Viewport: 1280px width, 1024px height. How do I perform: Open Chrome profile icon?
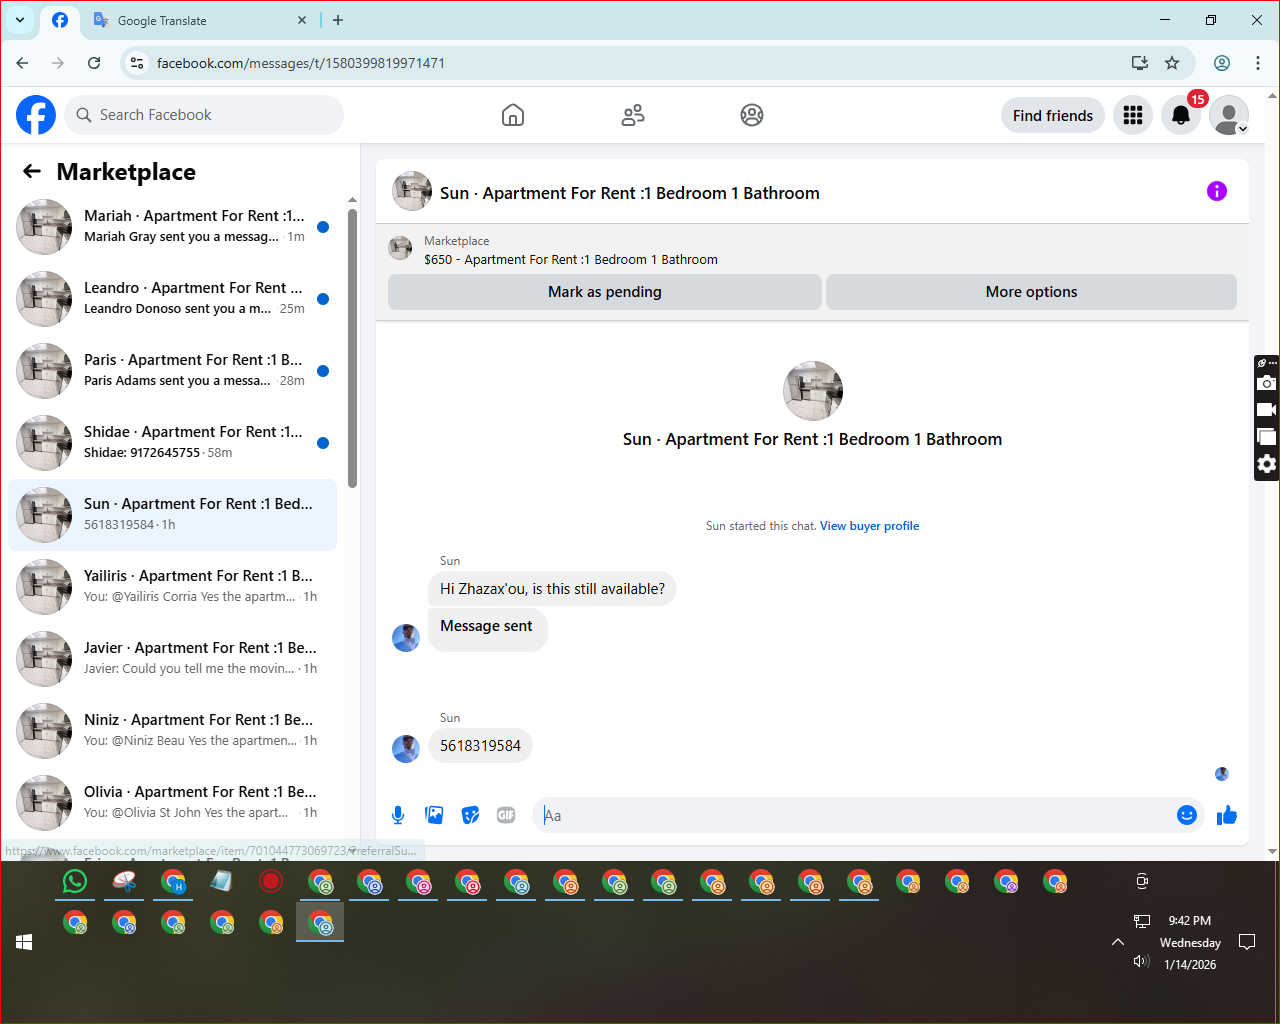pyautogui.click(x=1222, y=63)
